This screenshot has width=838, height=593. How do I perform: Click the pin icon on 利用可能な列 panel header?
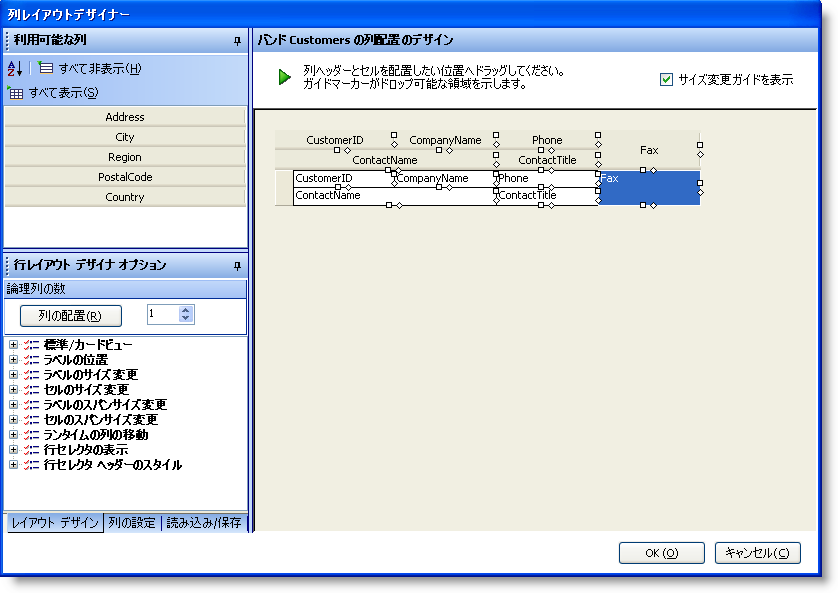238,41
